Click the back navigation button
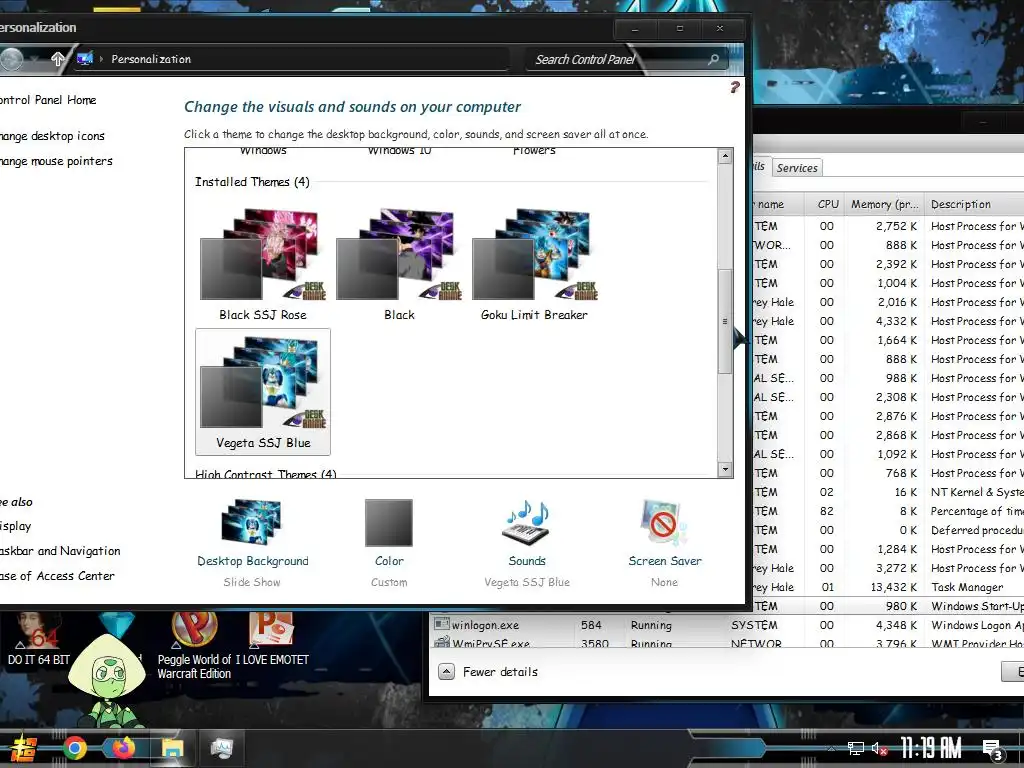This screenshot has width=1024, height=768. tap(12, 59)
